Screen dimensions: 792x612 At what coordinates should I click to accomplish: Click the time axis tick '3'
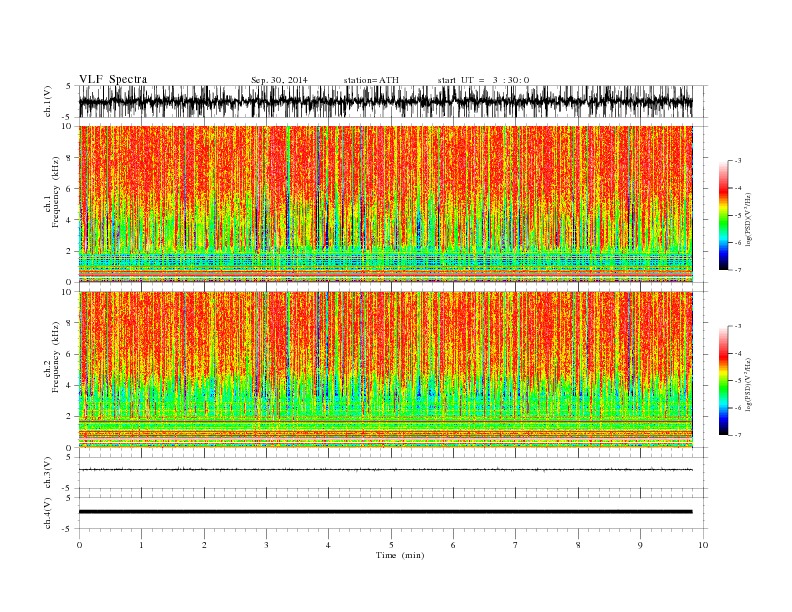pos(266,545)
